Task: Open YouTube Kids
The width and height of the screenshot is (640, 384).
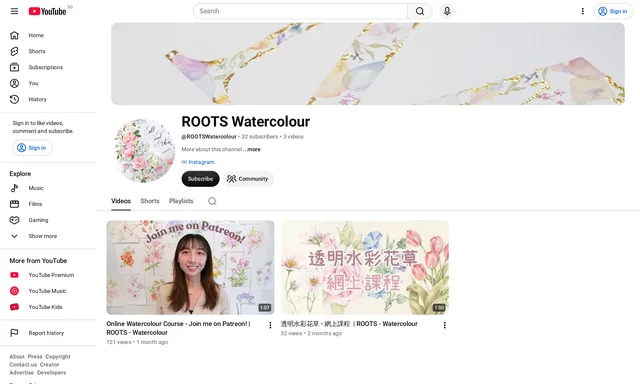Action: 48,307
